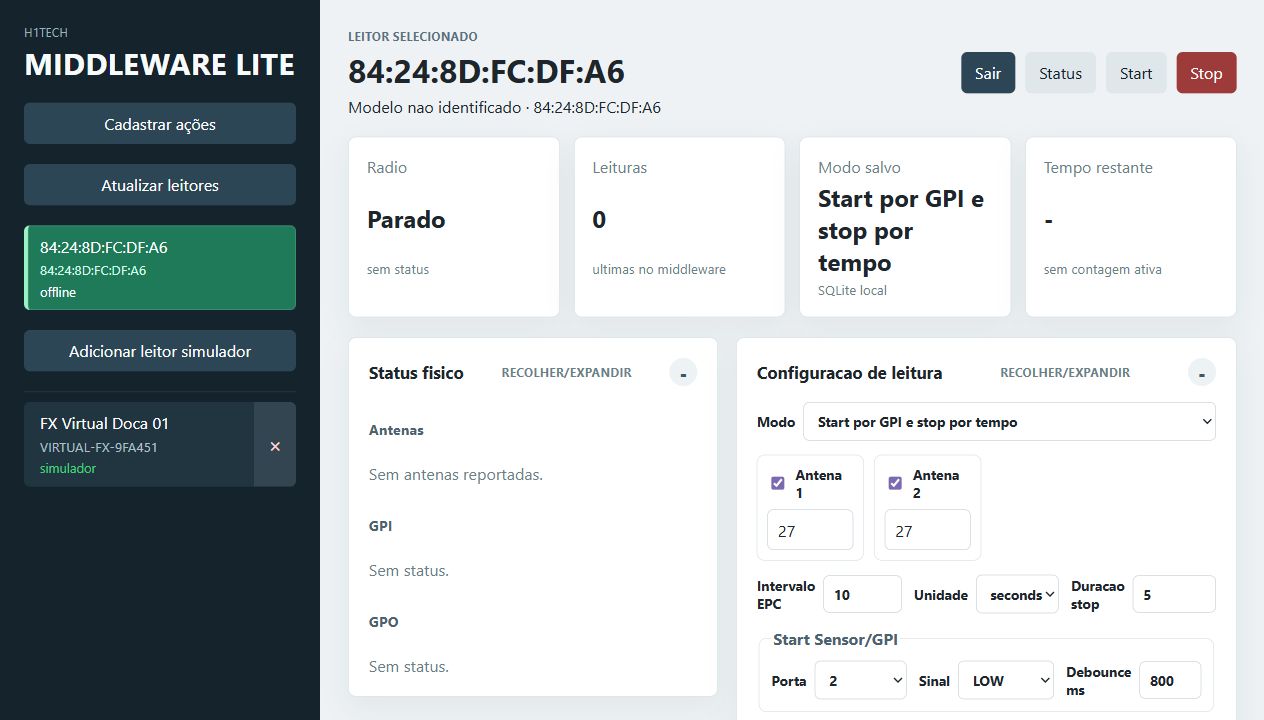Image resolution: width=1264 pixels, height=720 pixels.
Task: Remove the FX Virtual Doca 01 simulator
Action: (x=275, y=445)
